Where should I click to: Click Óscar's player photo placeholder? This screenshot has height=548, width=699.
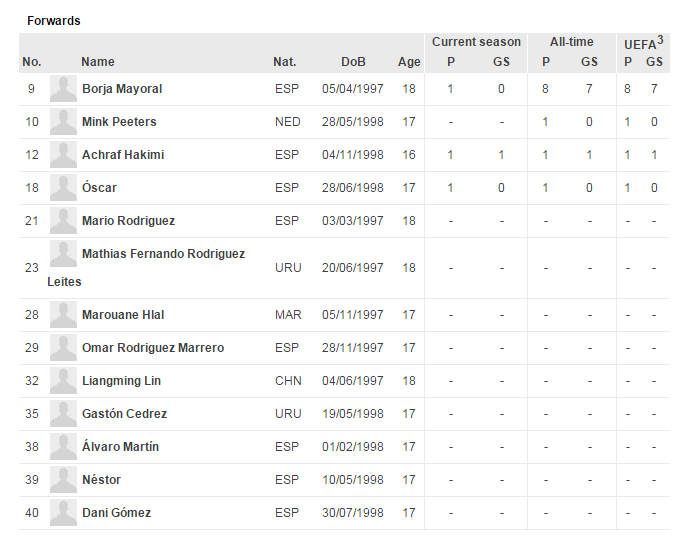[63, 188]
